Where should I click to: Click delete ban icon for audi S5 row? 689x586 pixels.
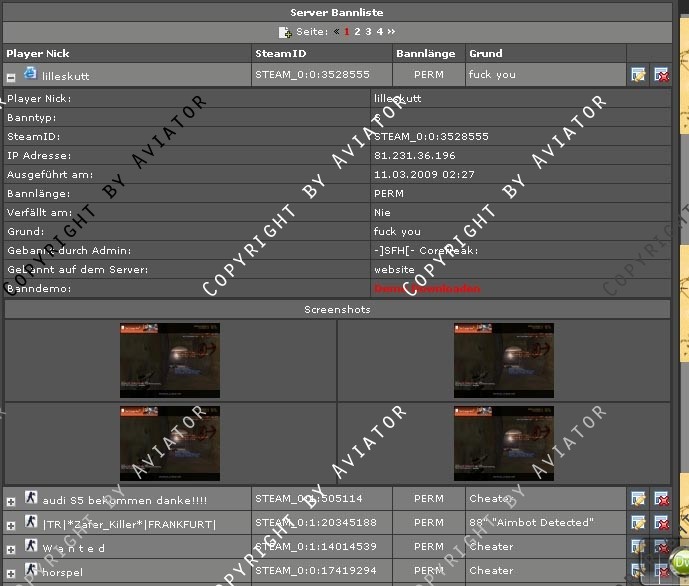[661, 498]
